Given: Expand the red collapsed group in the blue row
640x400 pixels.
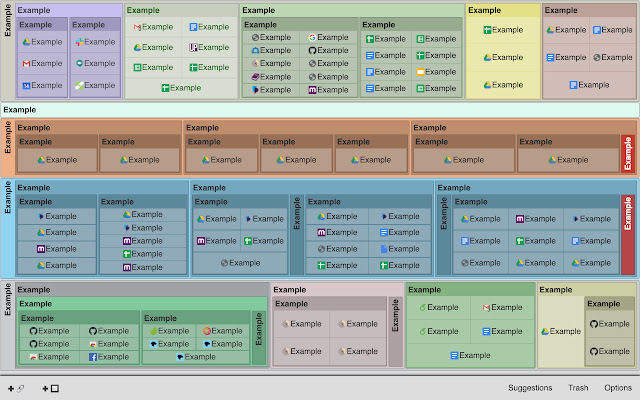Looking at the screenshot, I should point(628,235).
